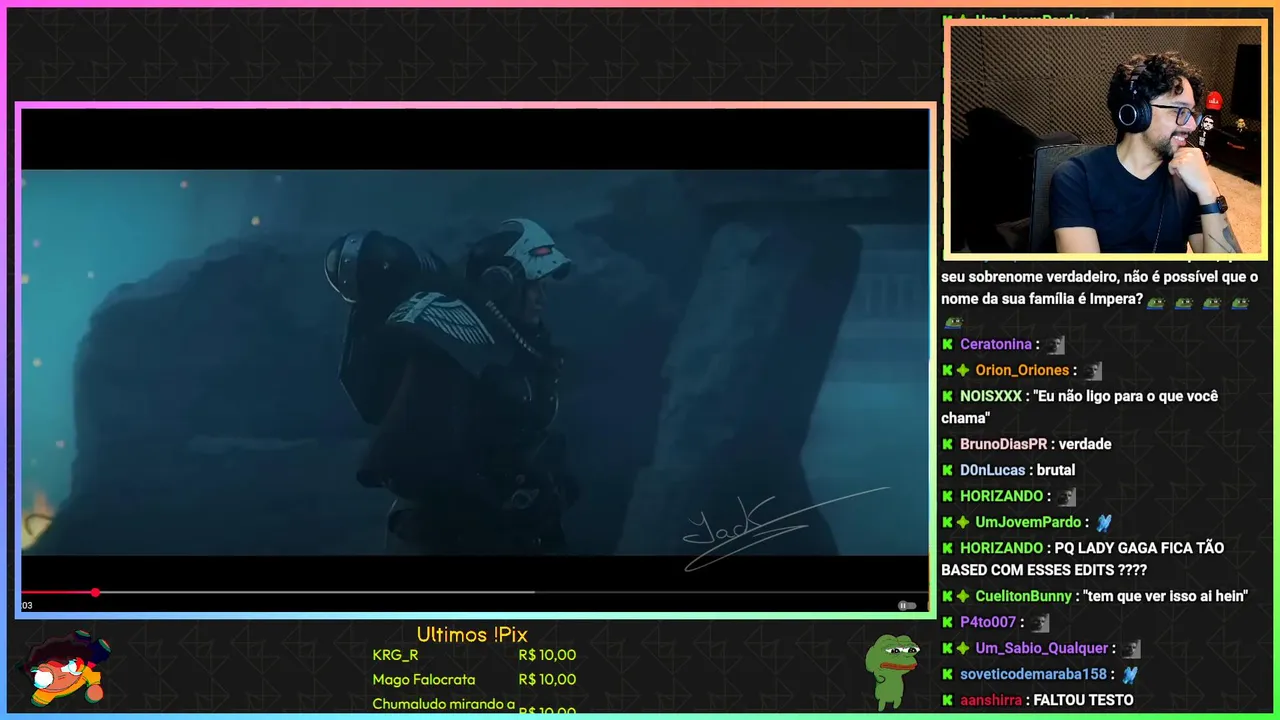
Task: Click the green K badge beside D0nLucas
Action: tap(947, 470)
